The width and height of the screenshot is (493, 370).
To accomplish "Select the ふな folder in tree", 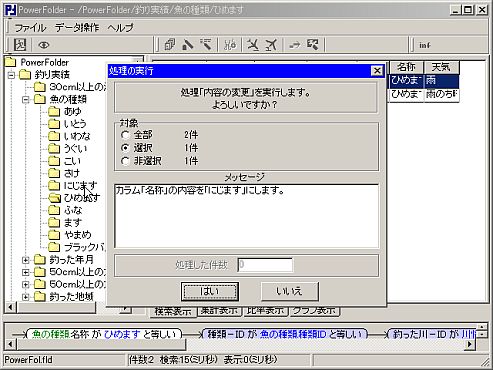I will click(x=73, y=210).
